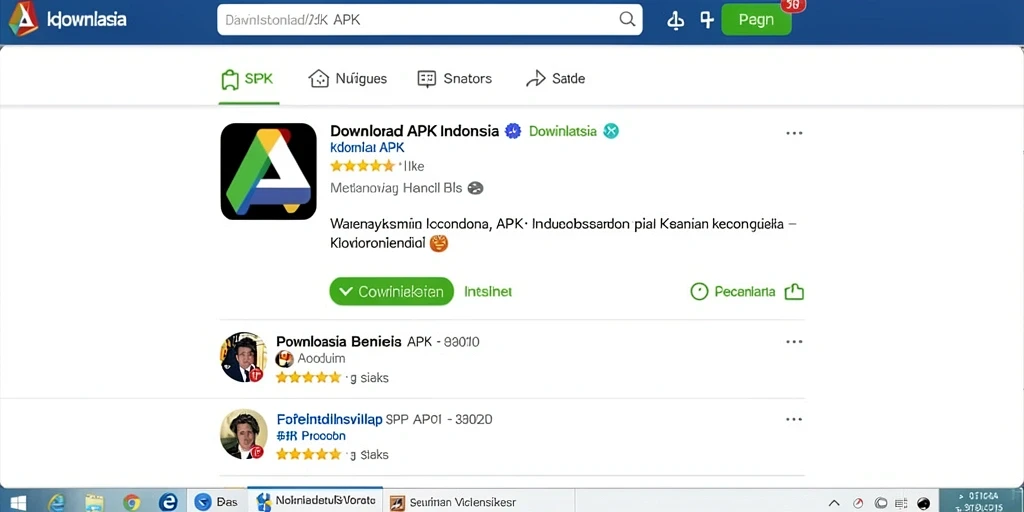Expand the system tray hidden icons chevron

pyautogui.click(x=834, y=503)
